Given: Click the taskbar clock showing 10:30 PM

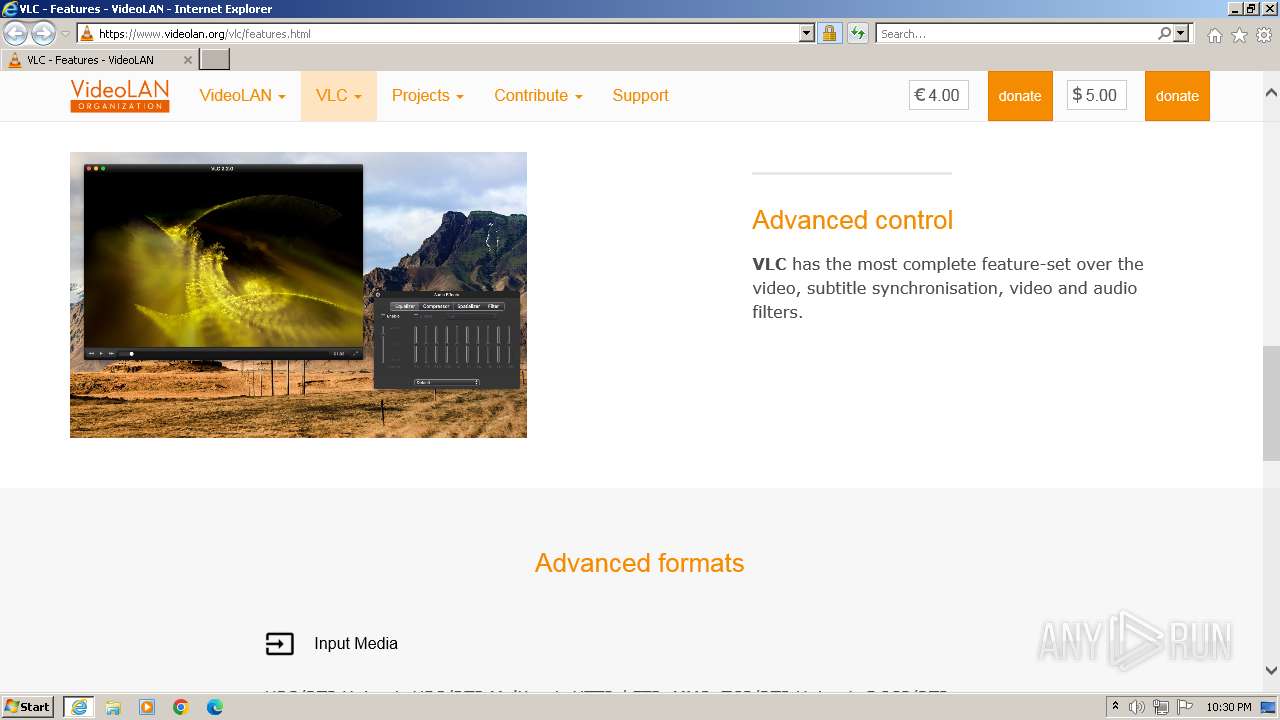Looking at the screenshot, I should pyautogui.click(x=1229, y=707).
